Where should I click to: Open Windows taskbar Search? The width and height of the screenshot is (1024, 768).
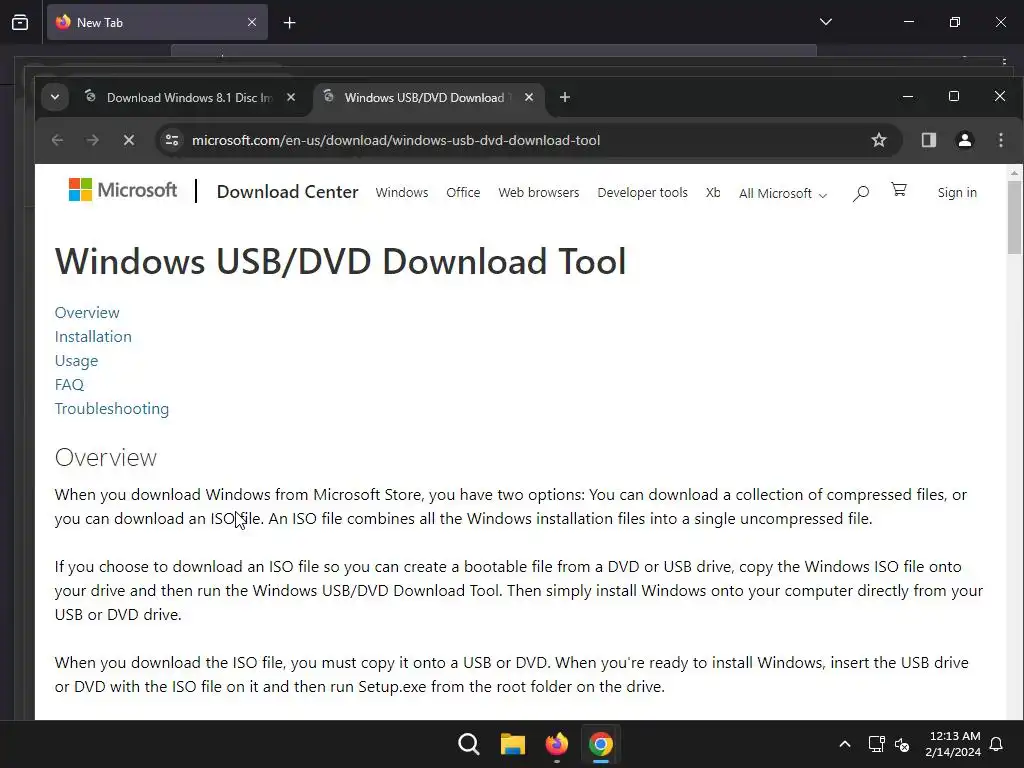point(468,744)
